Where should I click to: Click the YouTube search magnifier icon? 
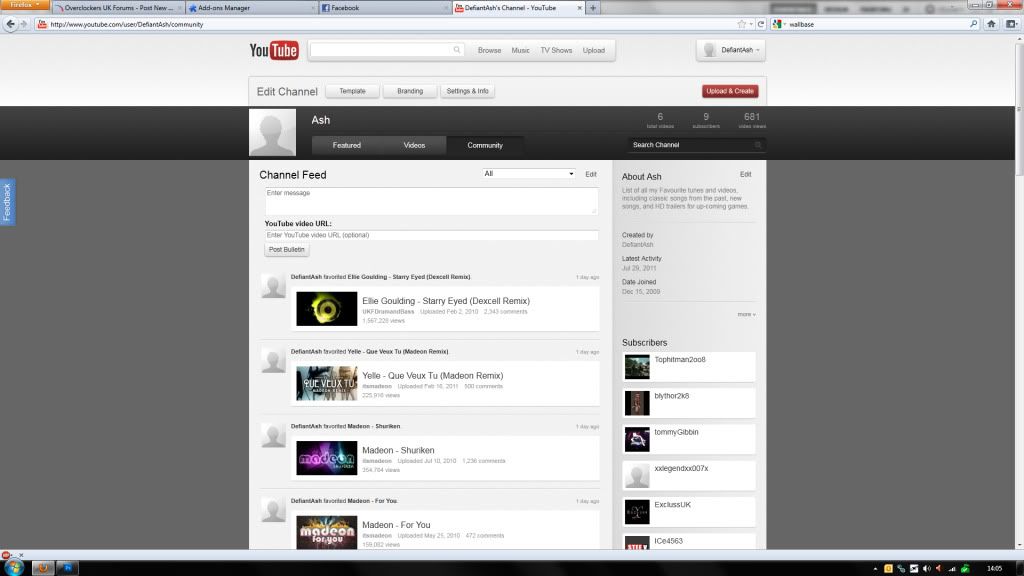pos(458,50)
